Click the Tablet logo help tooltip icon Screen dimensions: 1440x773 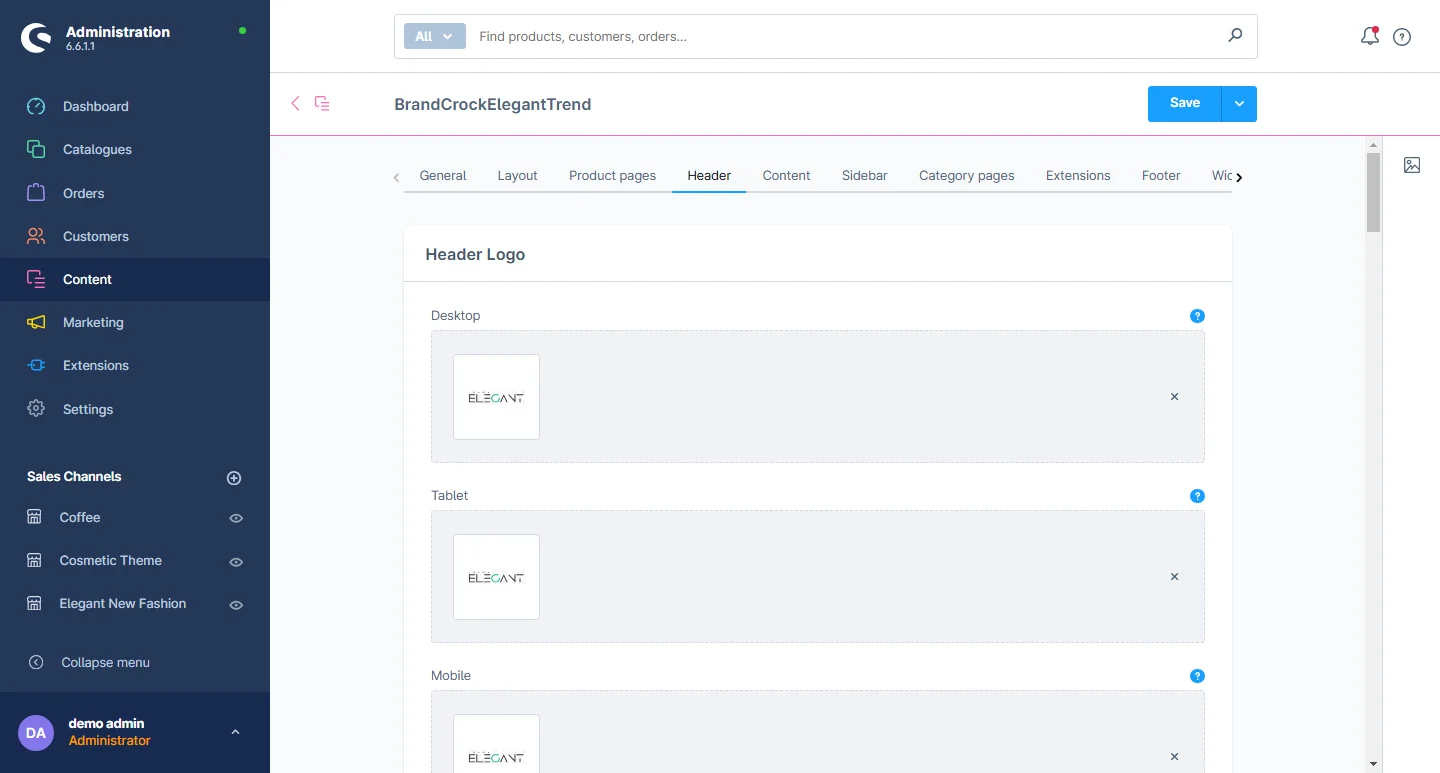1197,496
